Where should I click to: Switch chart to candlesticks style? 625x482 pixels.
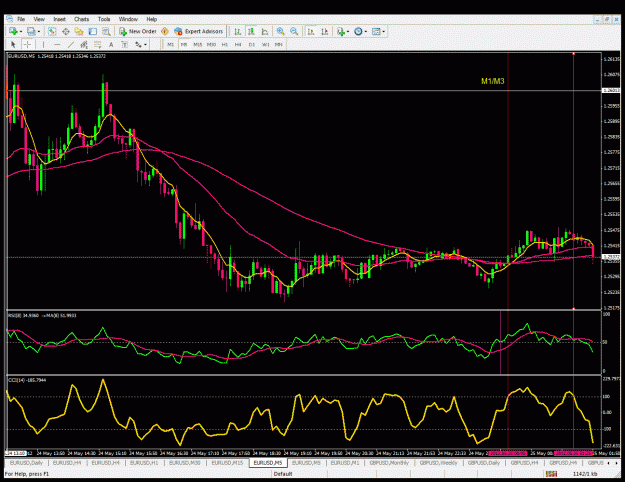coord(251,31)
